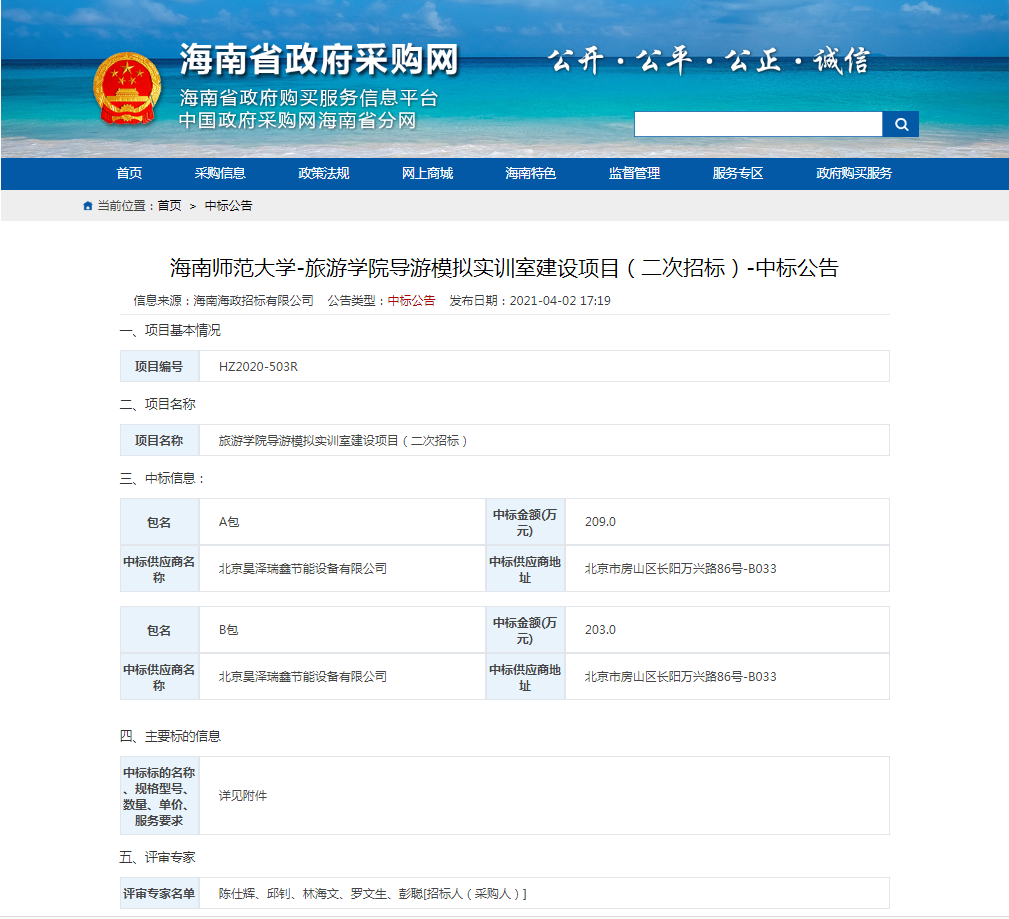Open 政府购买服务 in the navigation bar

point(854,173)
